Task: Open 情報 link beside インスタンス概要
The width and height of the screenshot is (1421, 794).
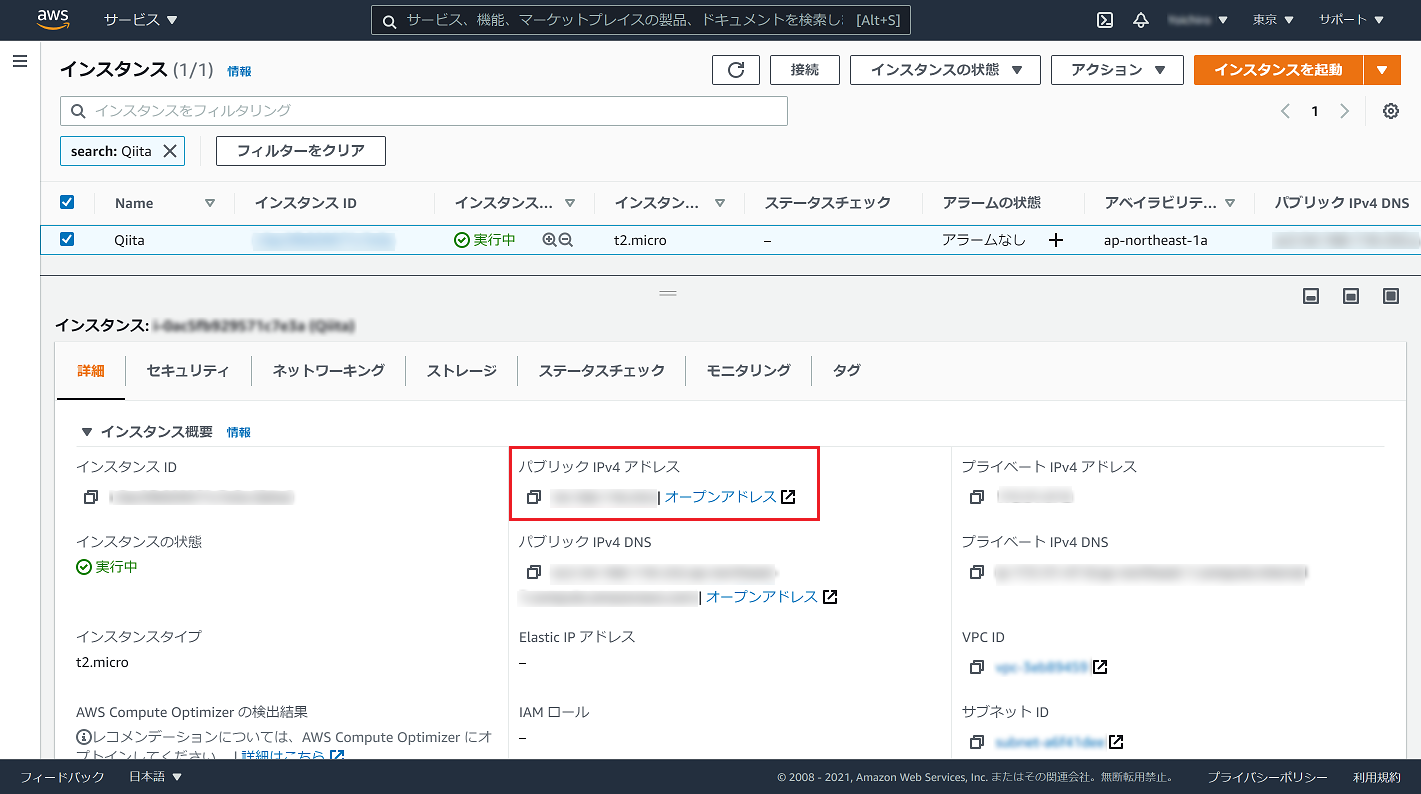Action: tap(239, 433)
